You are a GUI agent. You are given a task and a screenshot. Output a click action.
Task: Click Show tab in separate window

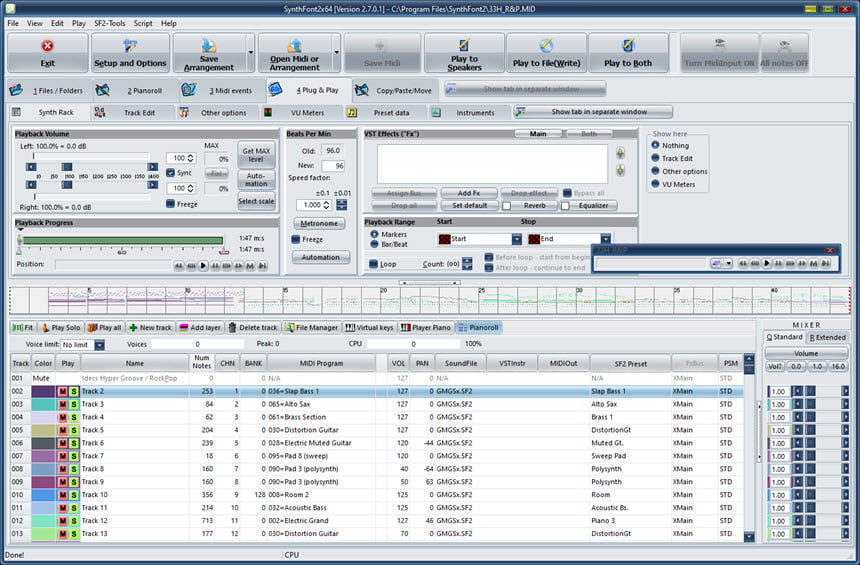click(593, 112)
